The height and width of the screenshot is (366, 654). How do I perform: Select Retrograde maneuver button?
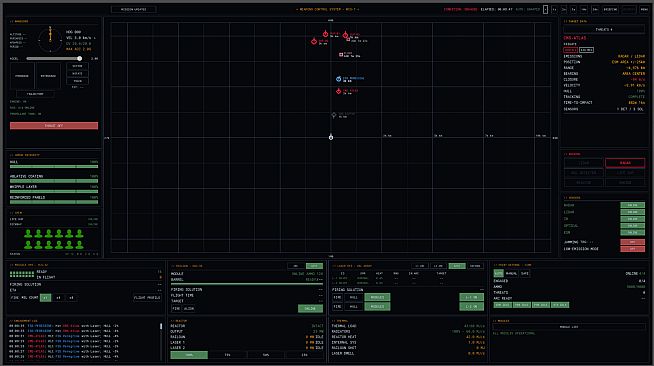[x=48, y=76]
